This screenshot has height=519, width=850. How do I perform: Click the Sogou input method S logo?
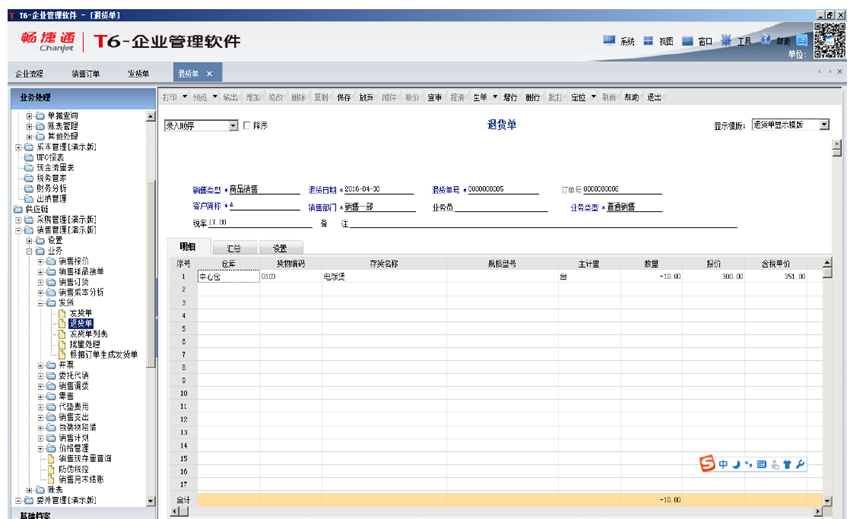click(707, 464)
